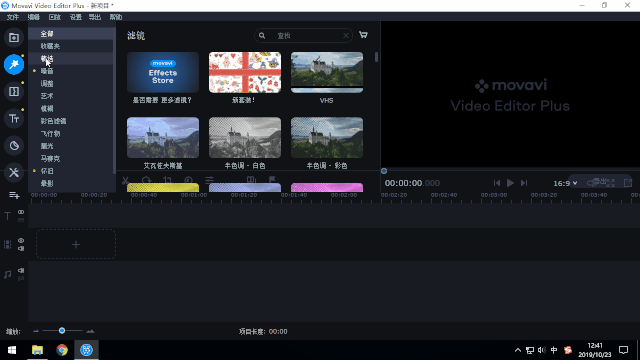Open File Explorer from taskbar
Screen dimensions: 640x360
[x=38, y=350]
